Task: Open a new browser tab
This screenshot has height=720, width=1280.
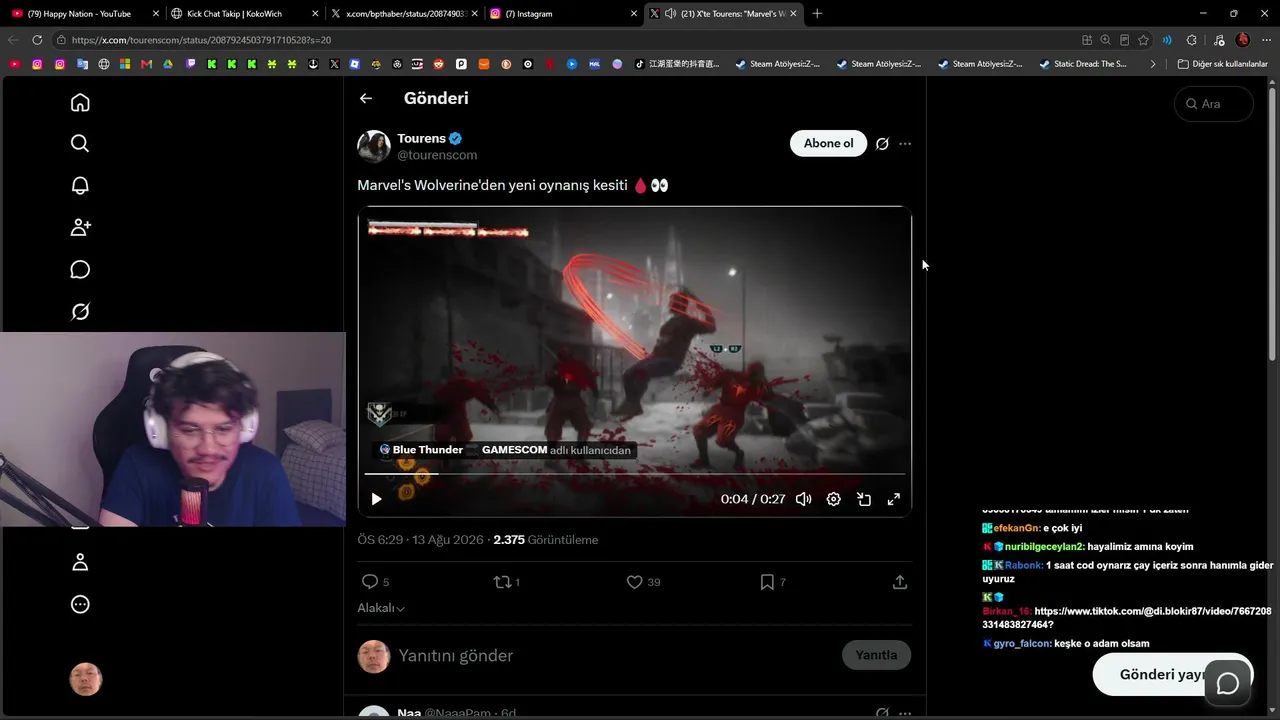Action: (817, 14)
